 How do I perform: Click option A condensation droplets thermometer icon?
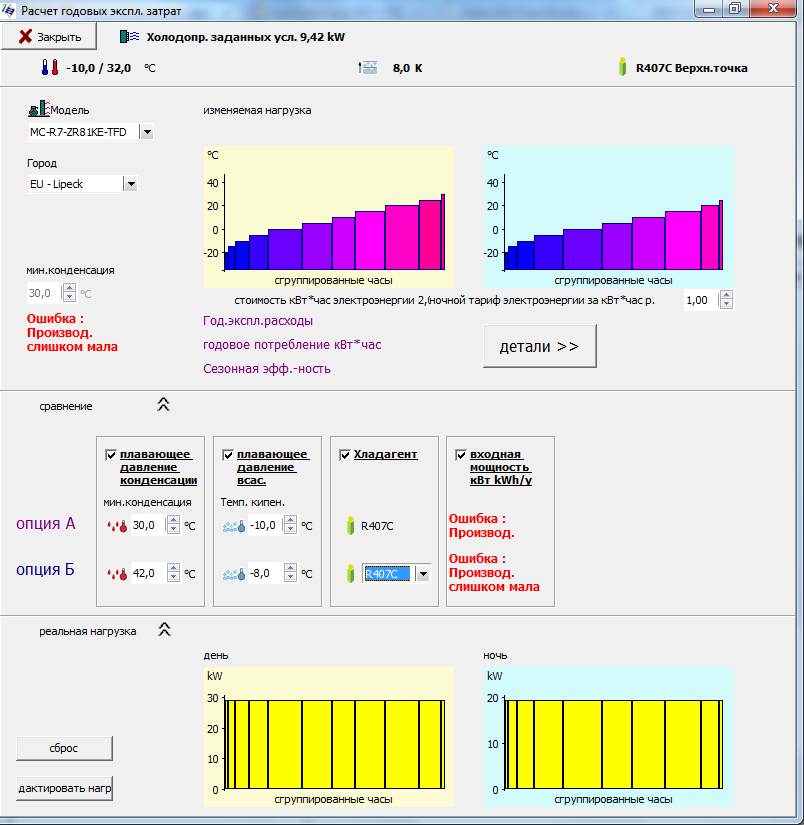(x=117, y=526)
